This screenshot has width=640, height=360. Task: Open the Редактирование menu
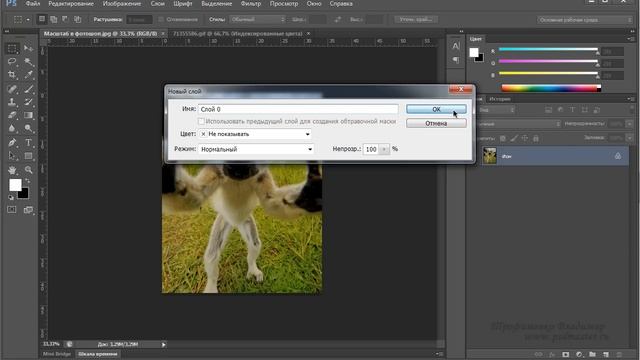coord(71,4)
